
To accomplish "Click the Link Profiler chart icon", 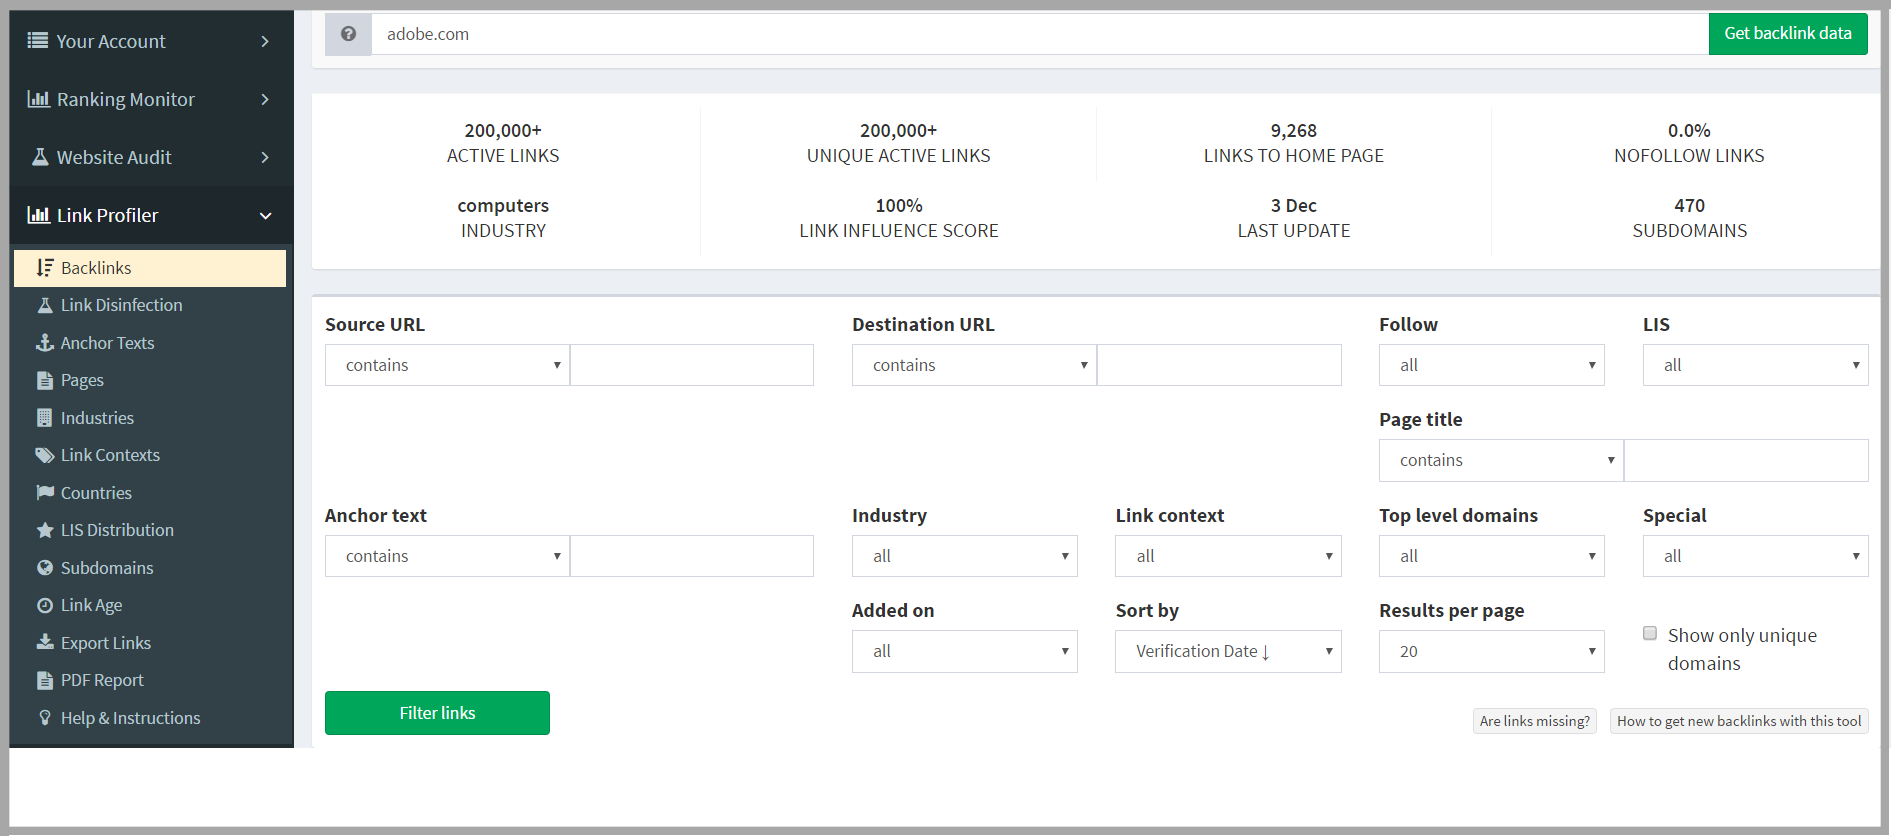I will [x=38, y=215].
